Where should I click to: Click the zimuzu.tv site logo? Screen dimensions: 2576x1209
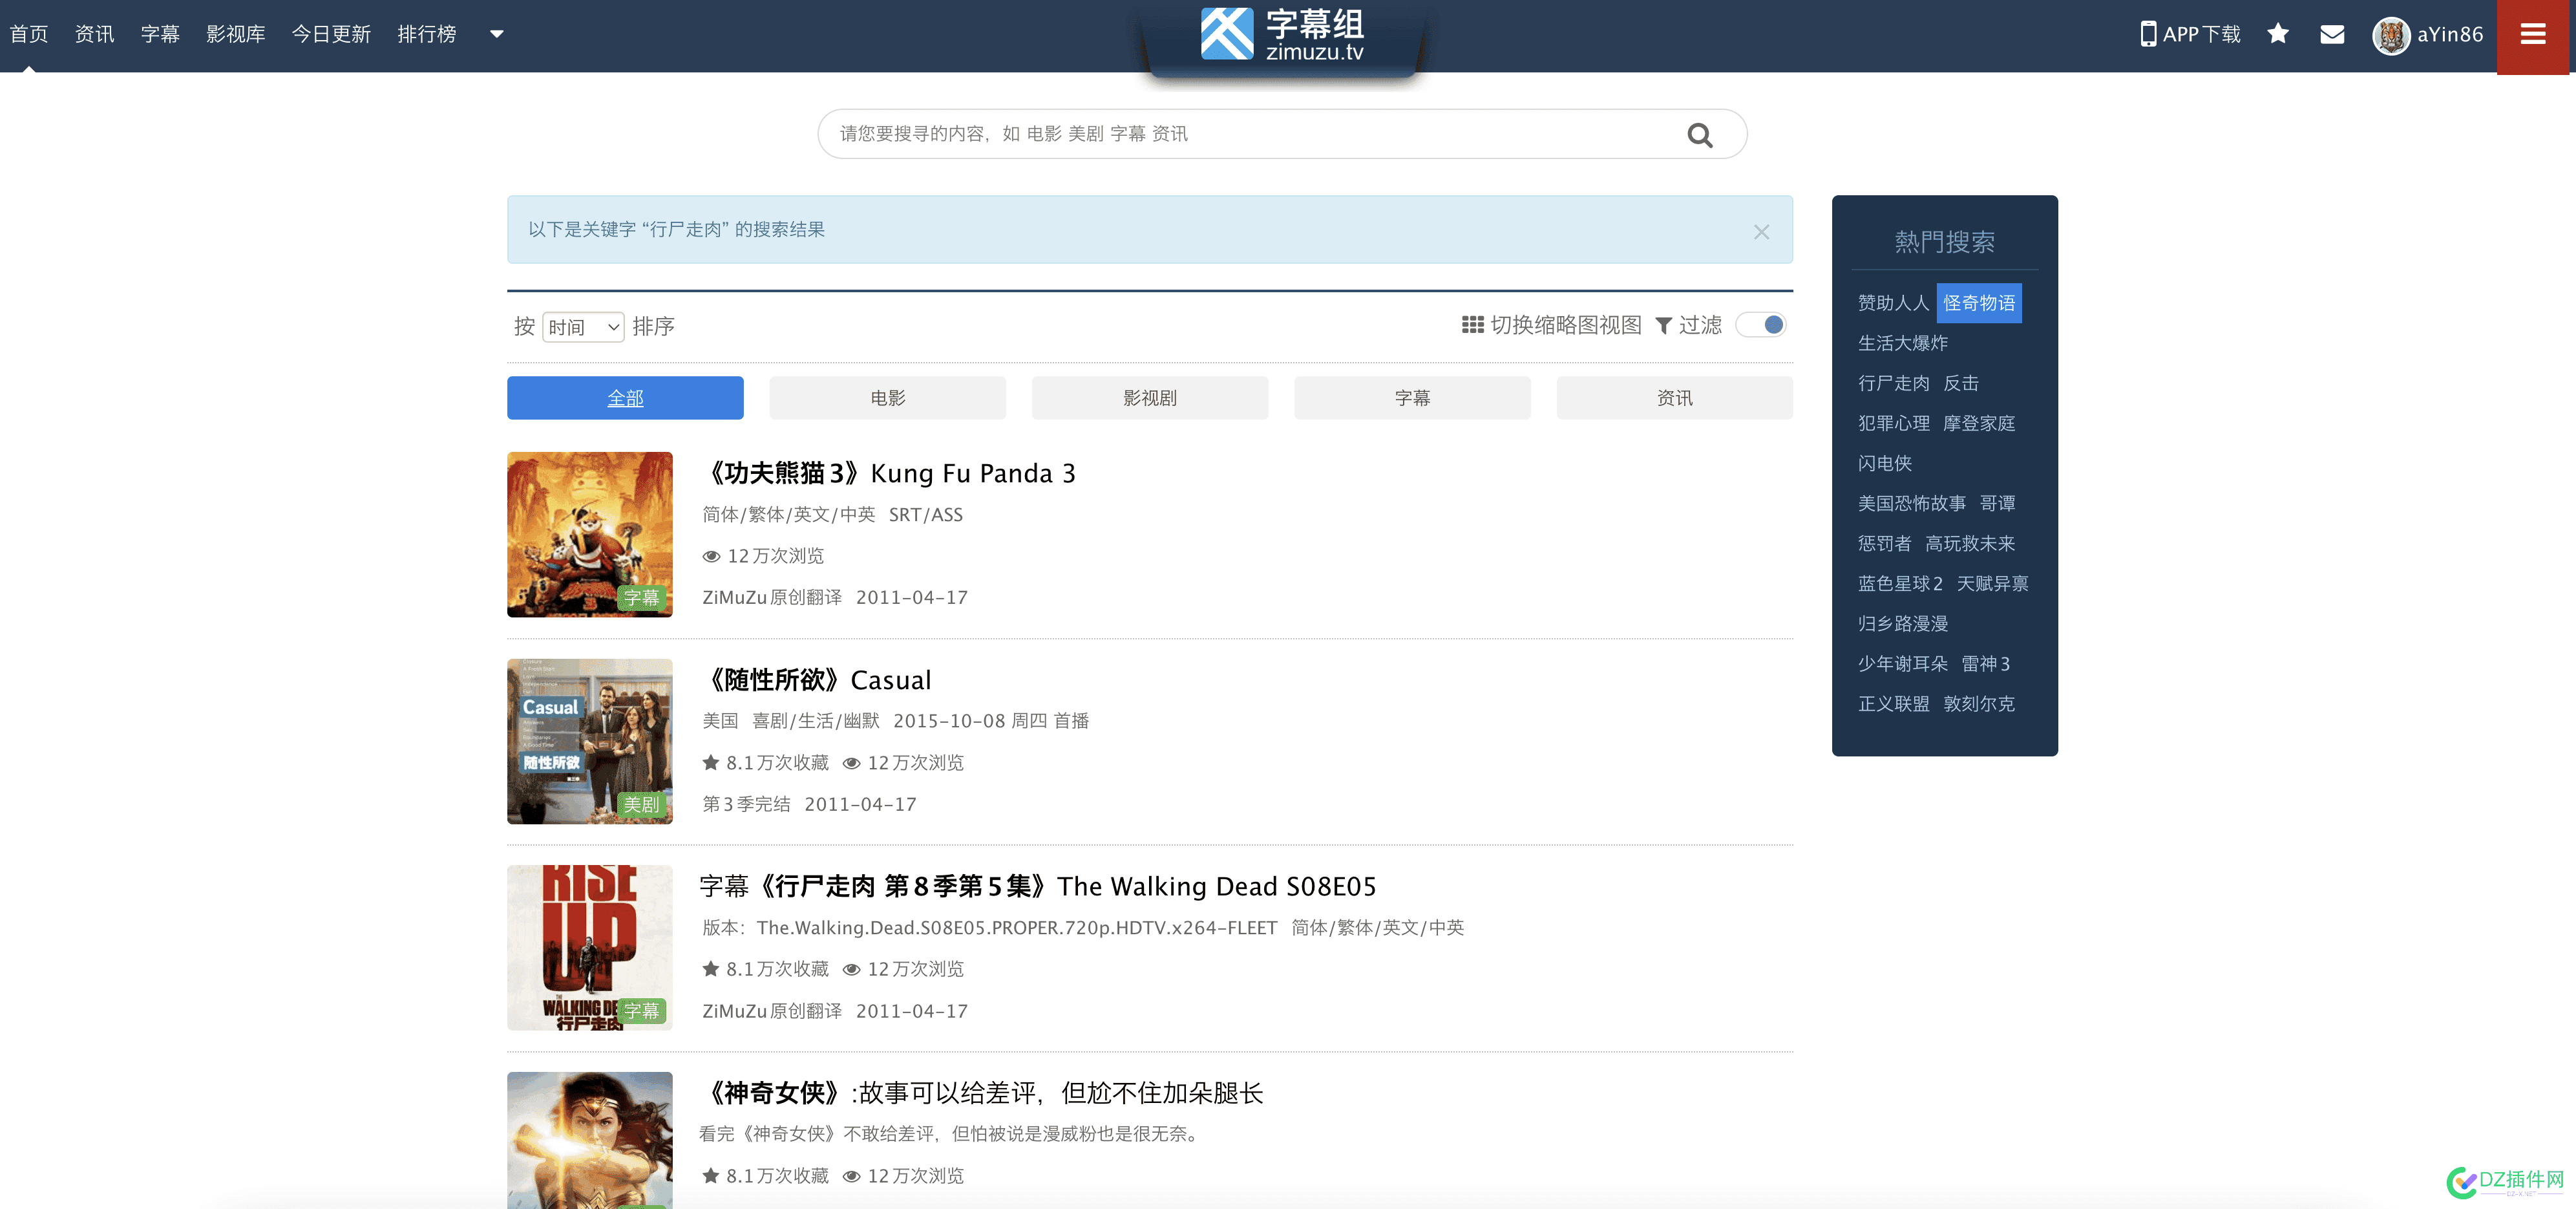(1282, 34)
